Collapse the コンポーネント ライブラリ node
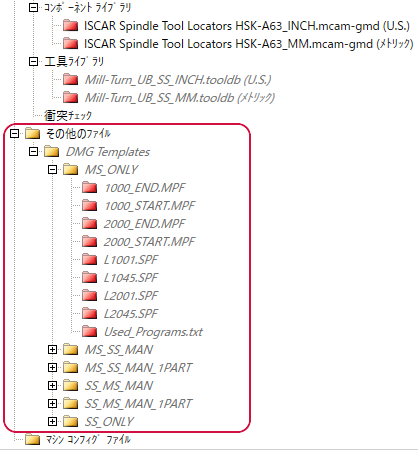Viewport: 418px width, 450px height. [x=33, y=8]
